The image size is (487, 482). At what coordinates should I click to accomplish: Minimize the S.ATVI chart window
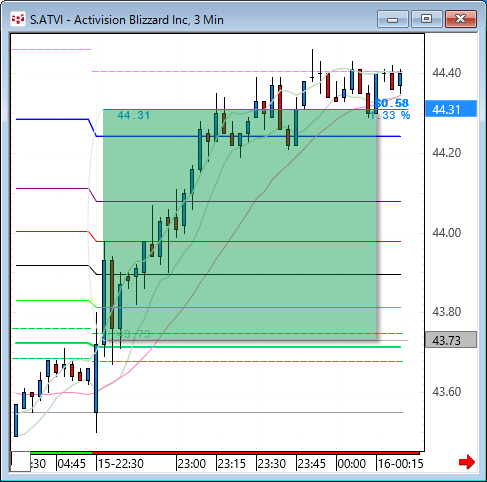[x=393, y=19]
